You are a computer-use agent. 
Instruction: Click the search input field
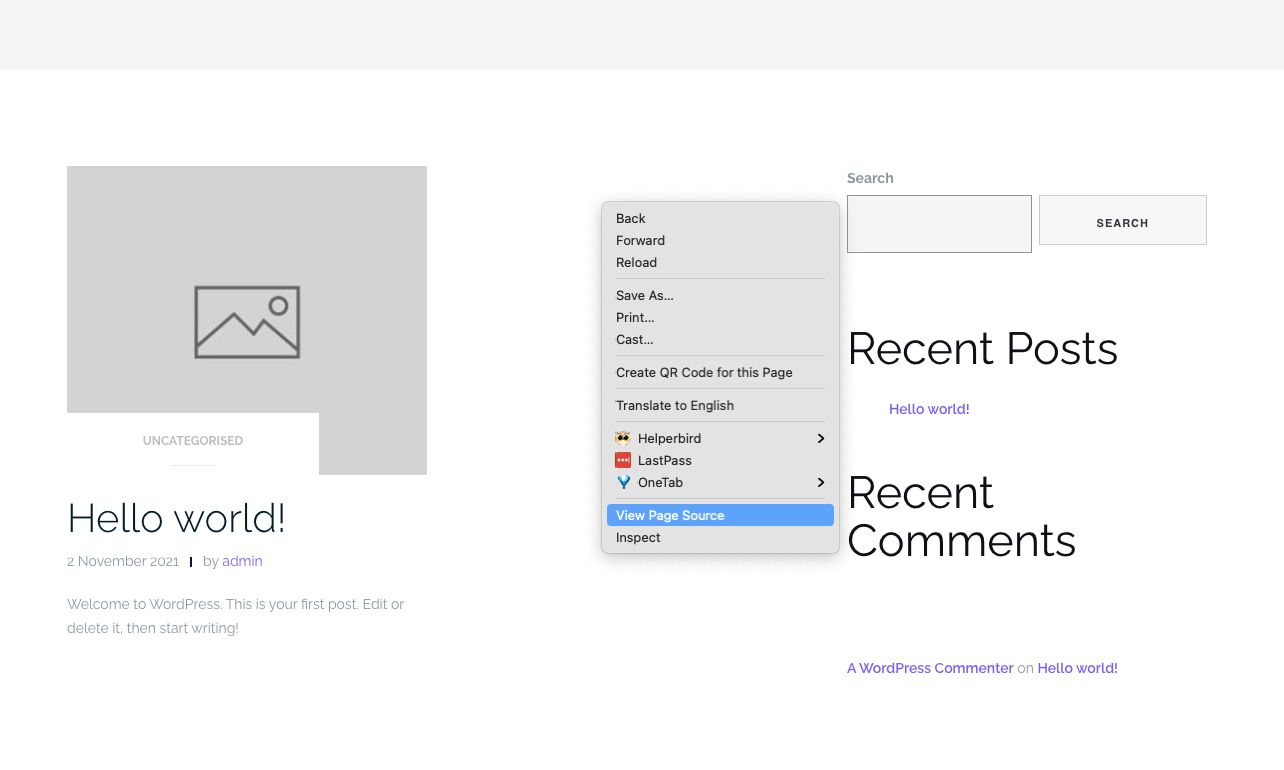tap(938, 224)
